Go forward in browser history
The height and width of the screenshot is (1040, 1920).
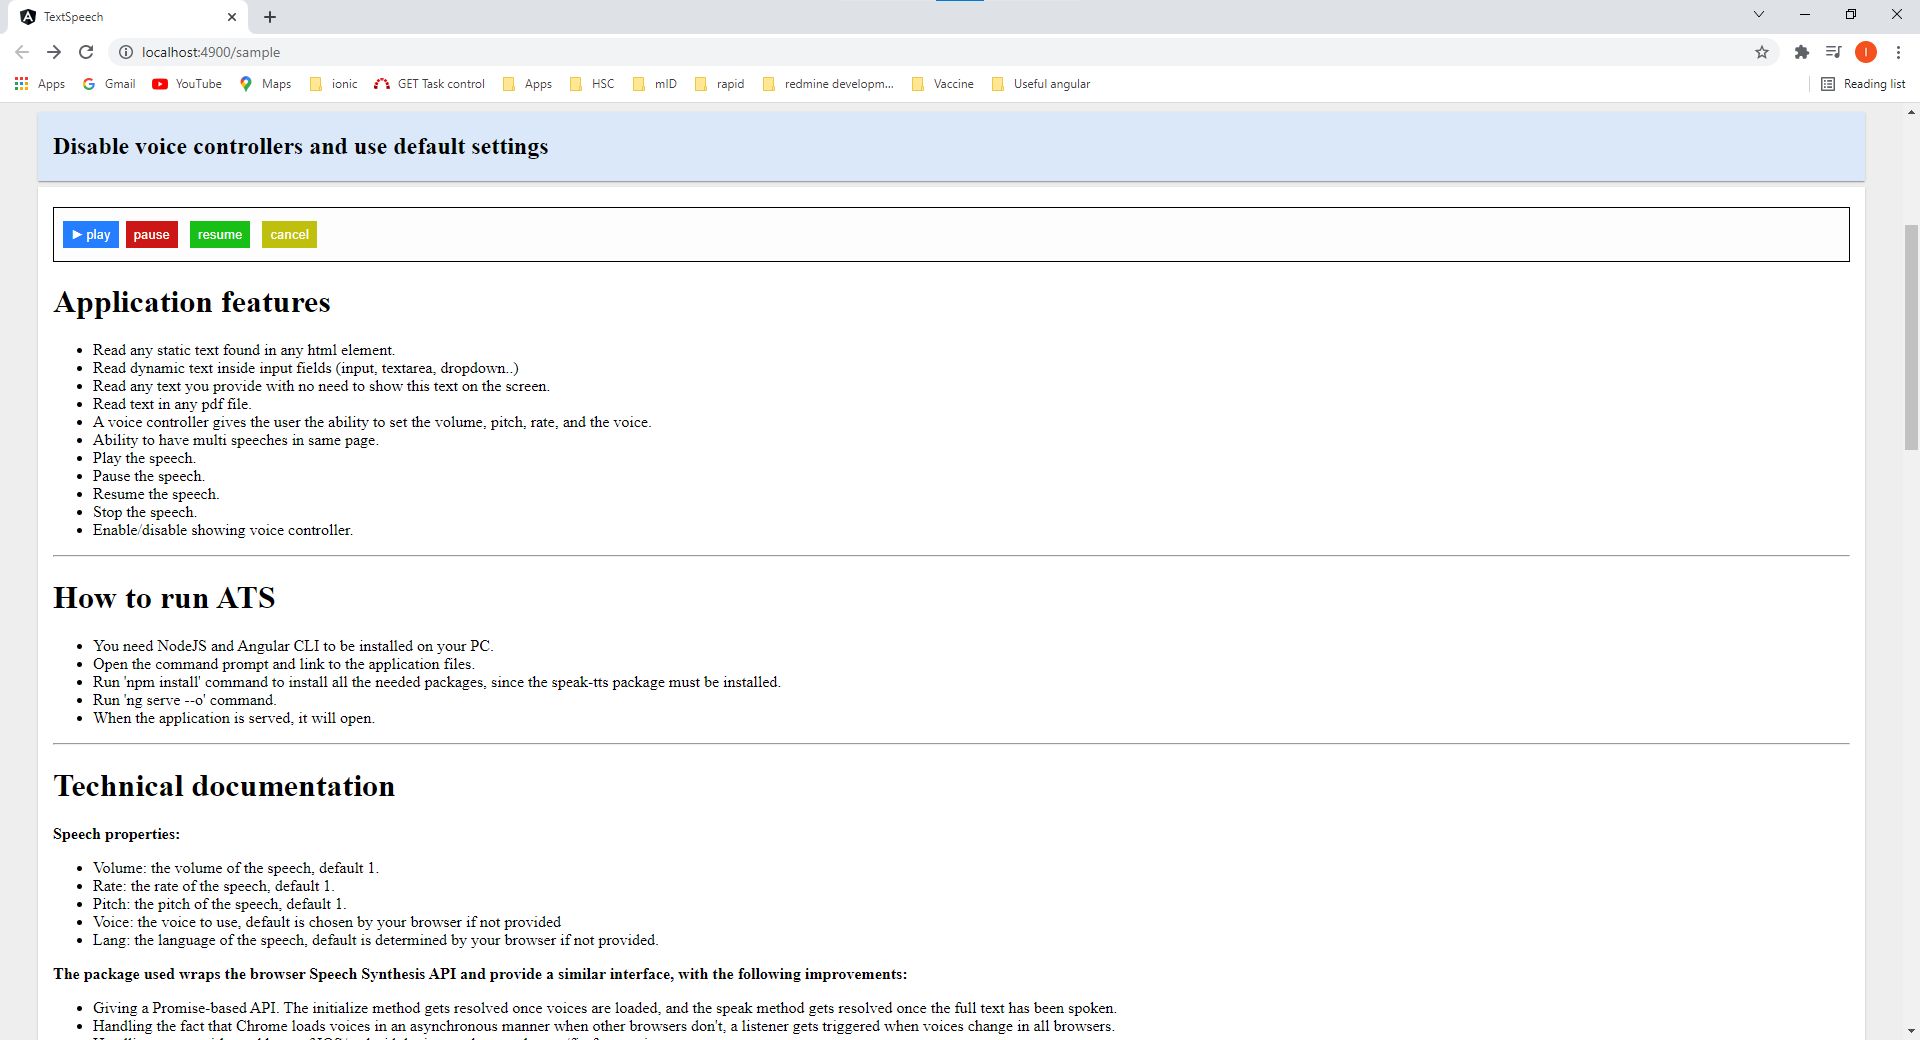pyautogui.click(x=54, y=52)
